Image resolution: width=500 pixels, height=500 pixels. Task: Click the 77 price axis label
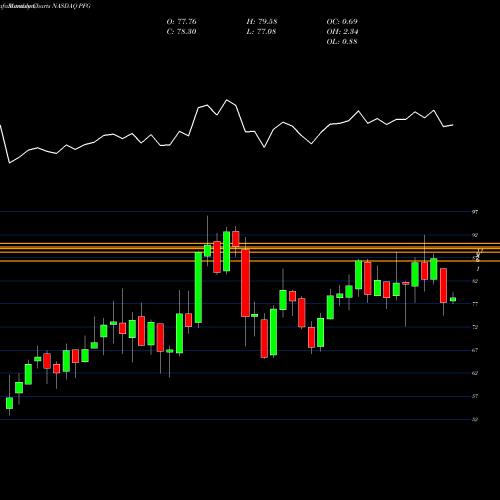tap(475, 304)
